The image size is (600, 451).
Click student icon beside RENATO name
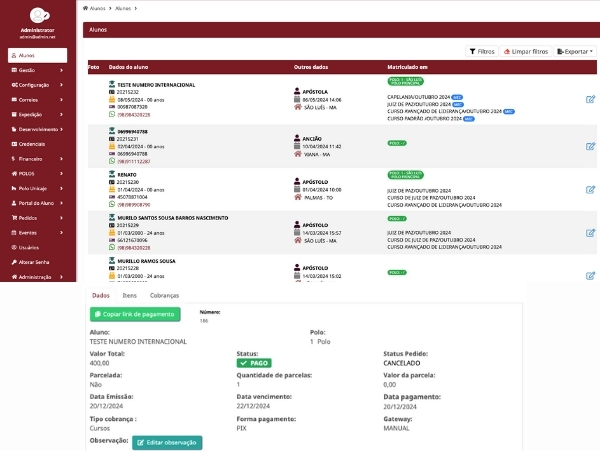pyautogui.click(x=112, y=174)
